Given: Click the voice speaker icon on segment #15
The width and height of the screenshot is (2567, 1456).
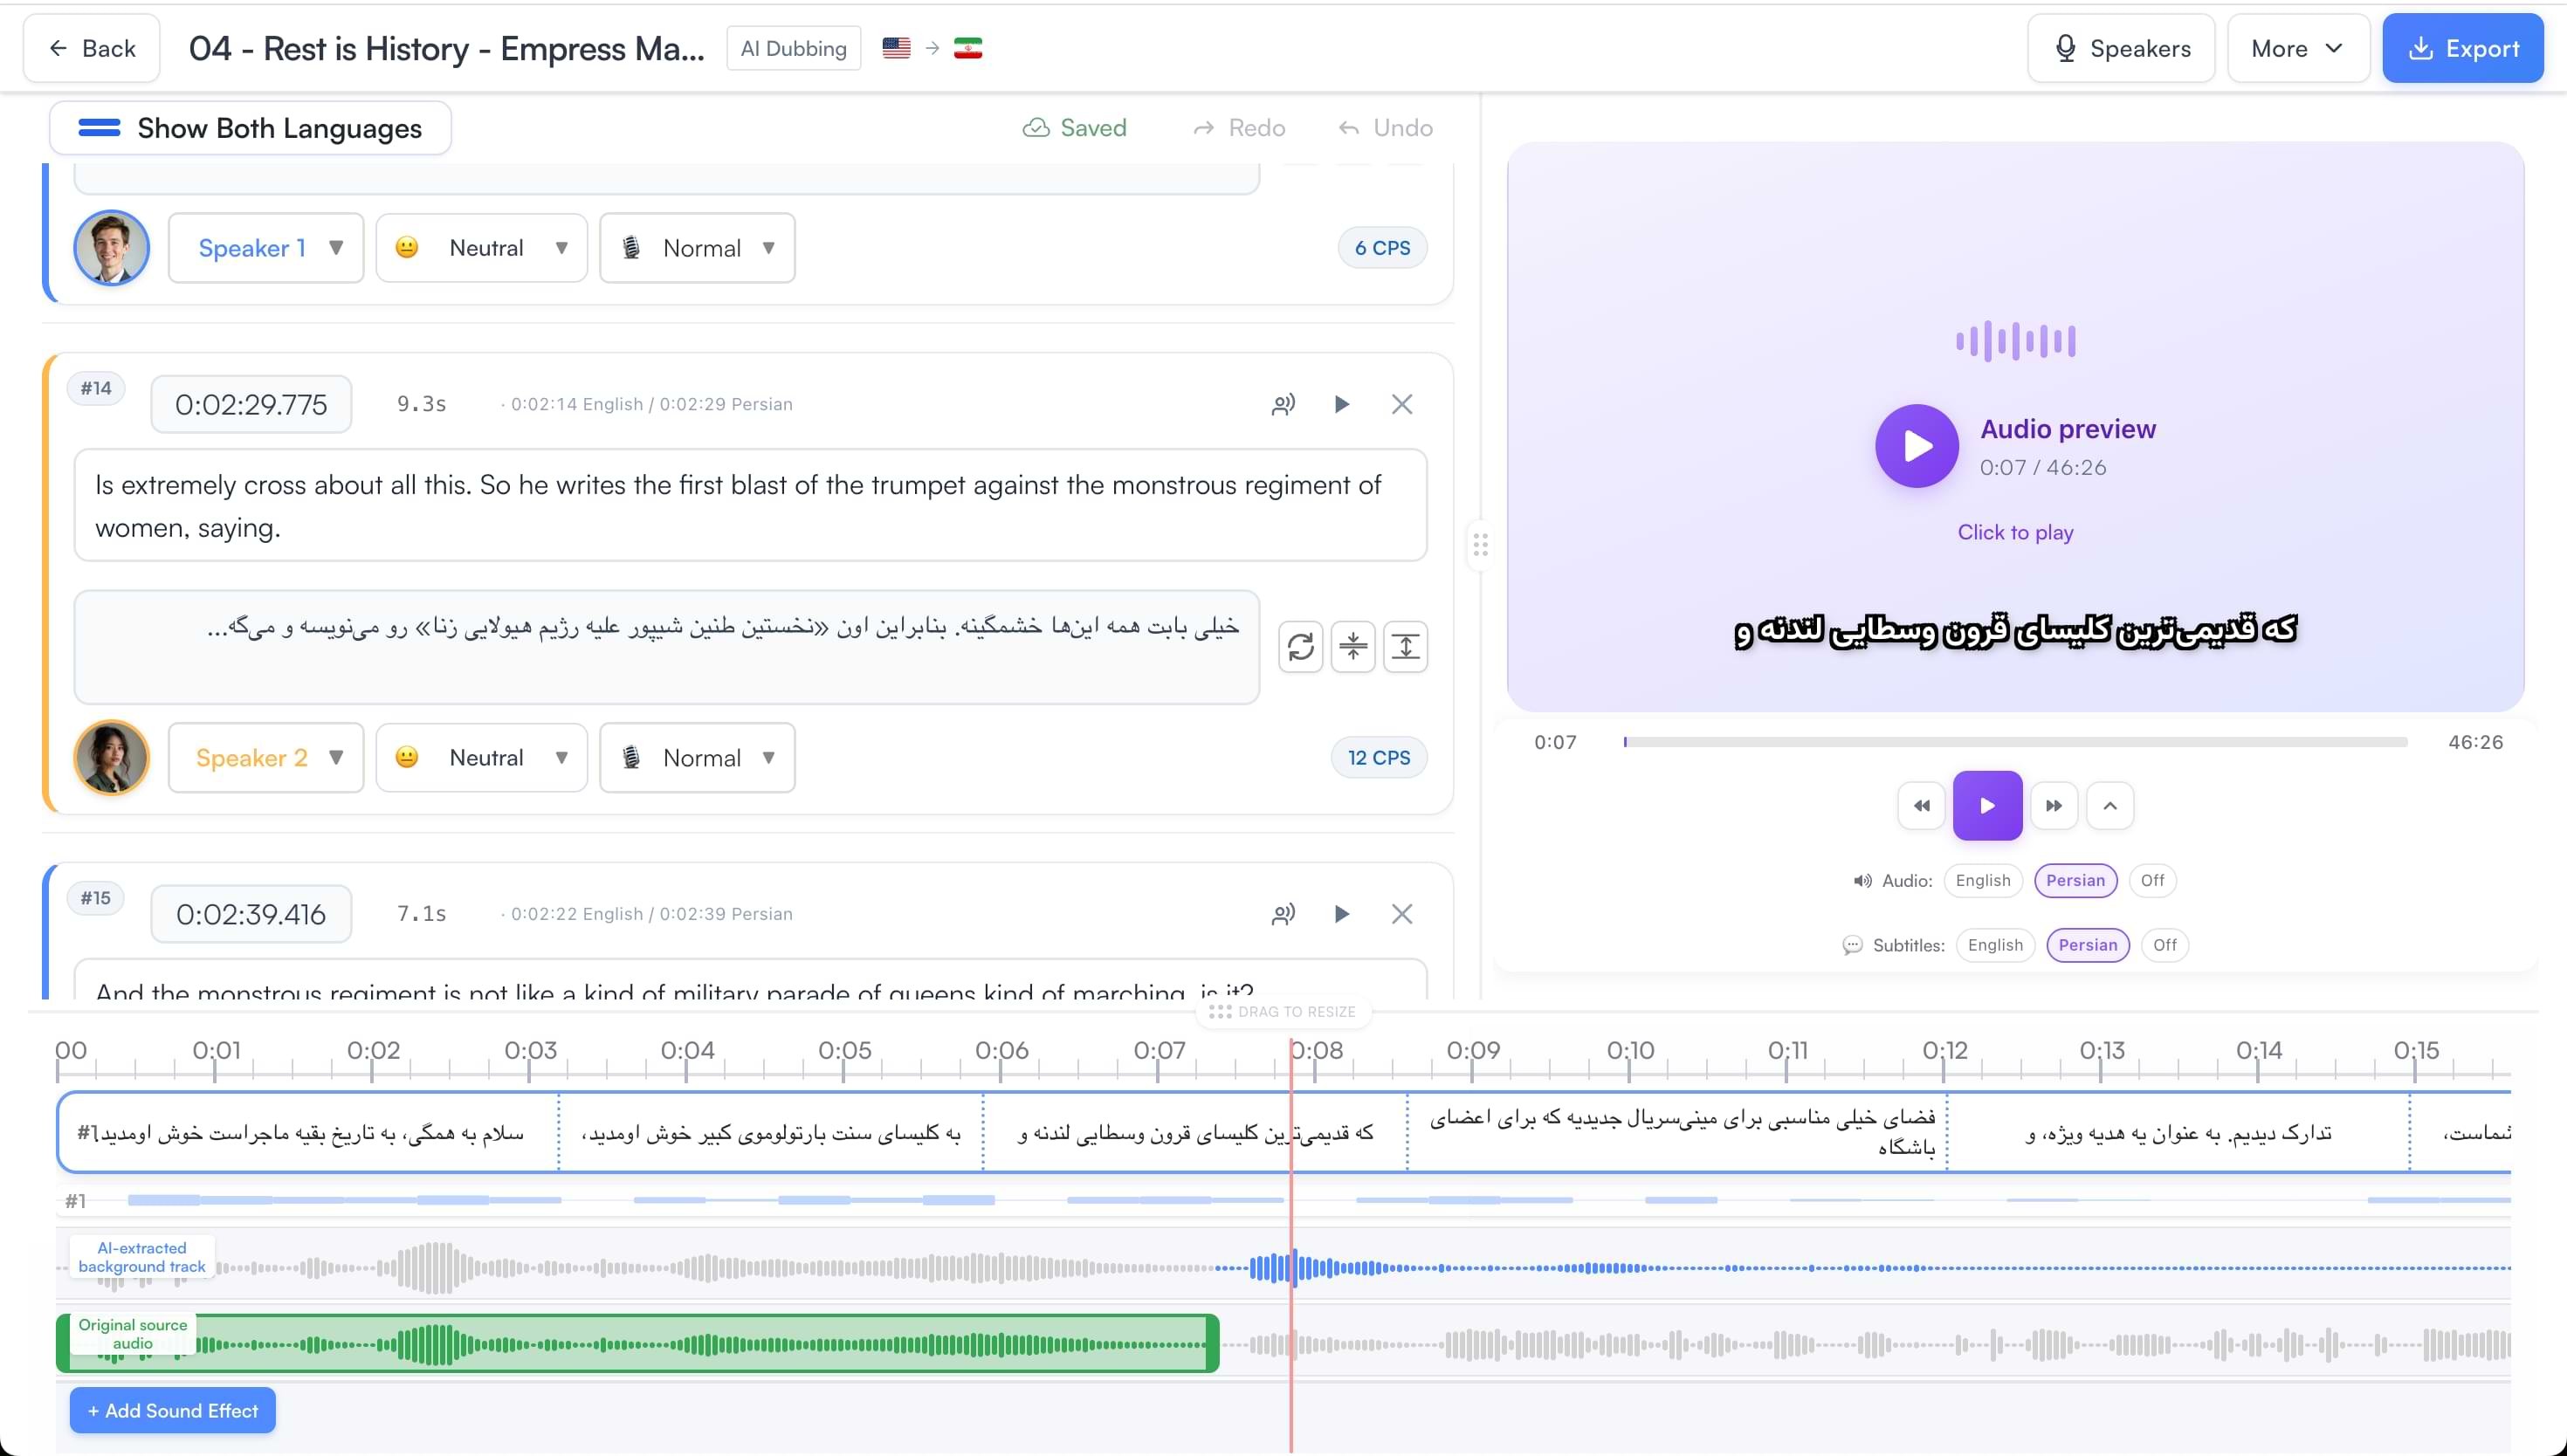Looking at the screenshot, I should tap(1283, 914).
